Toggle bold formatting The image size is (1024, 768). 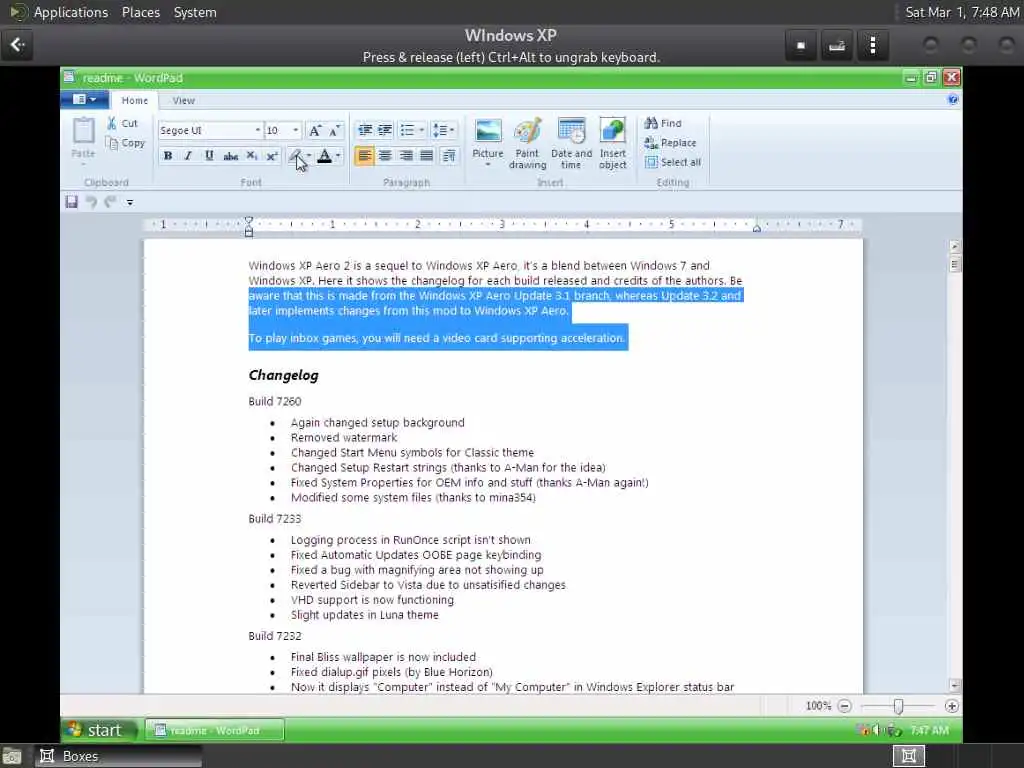[168, 156]
